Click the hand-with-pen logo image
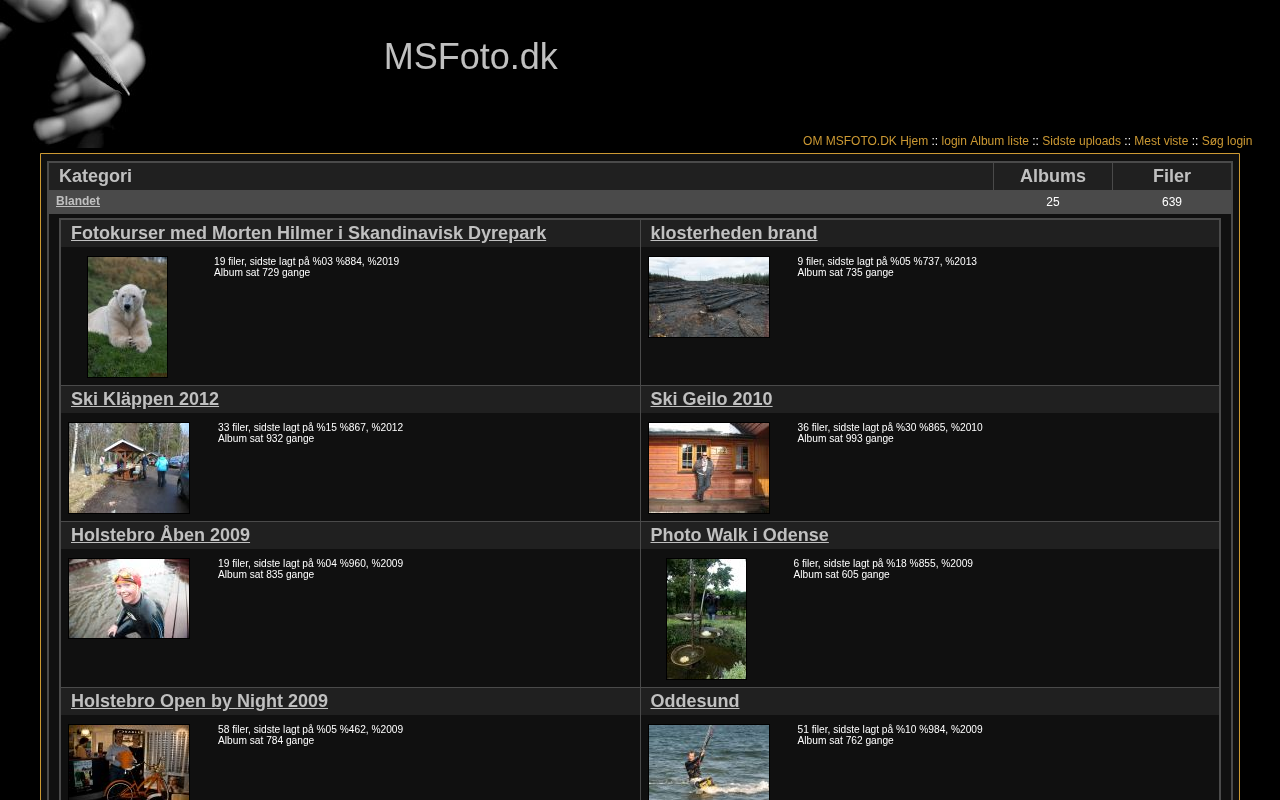This screenshot has height=800, width=1280. point(73,74)
